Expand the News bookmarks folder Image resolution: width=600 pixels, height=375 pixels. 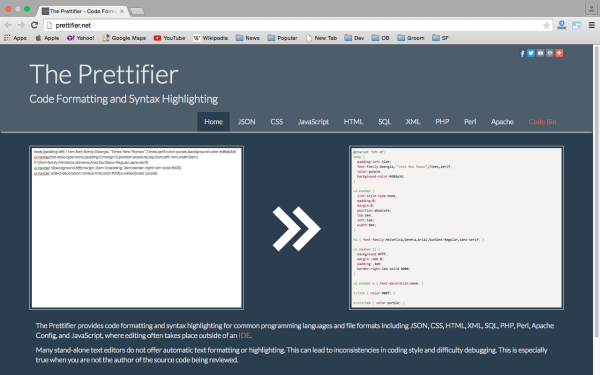pyautogui.click(x=248, y=38)
